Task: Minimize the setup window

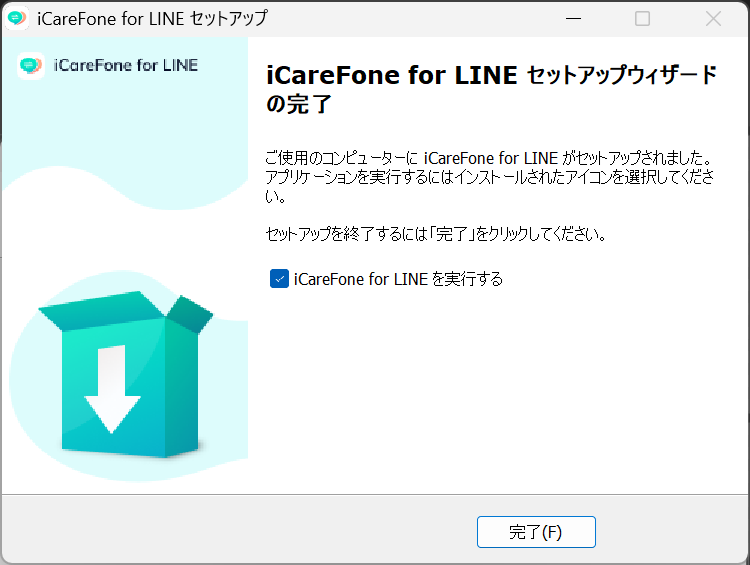Action: point(573,19)
